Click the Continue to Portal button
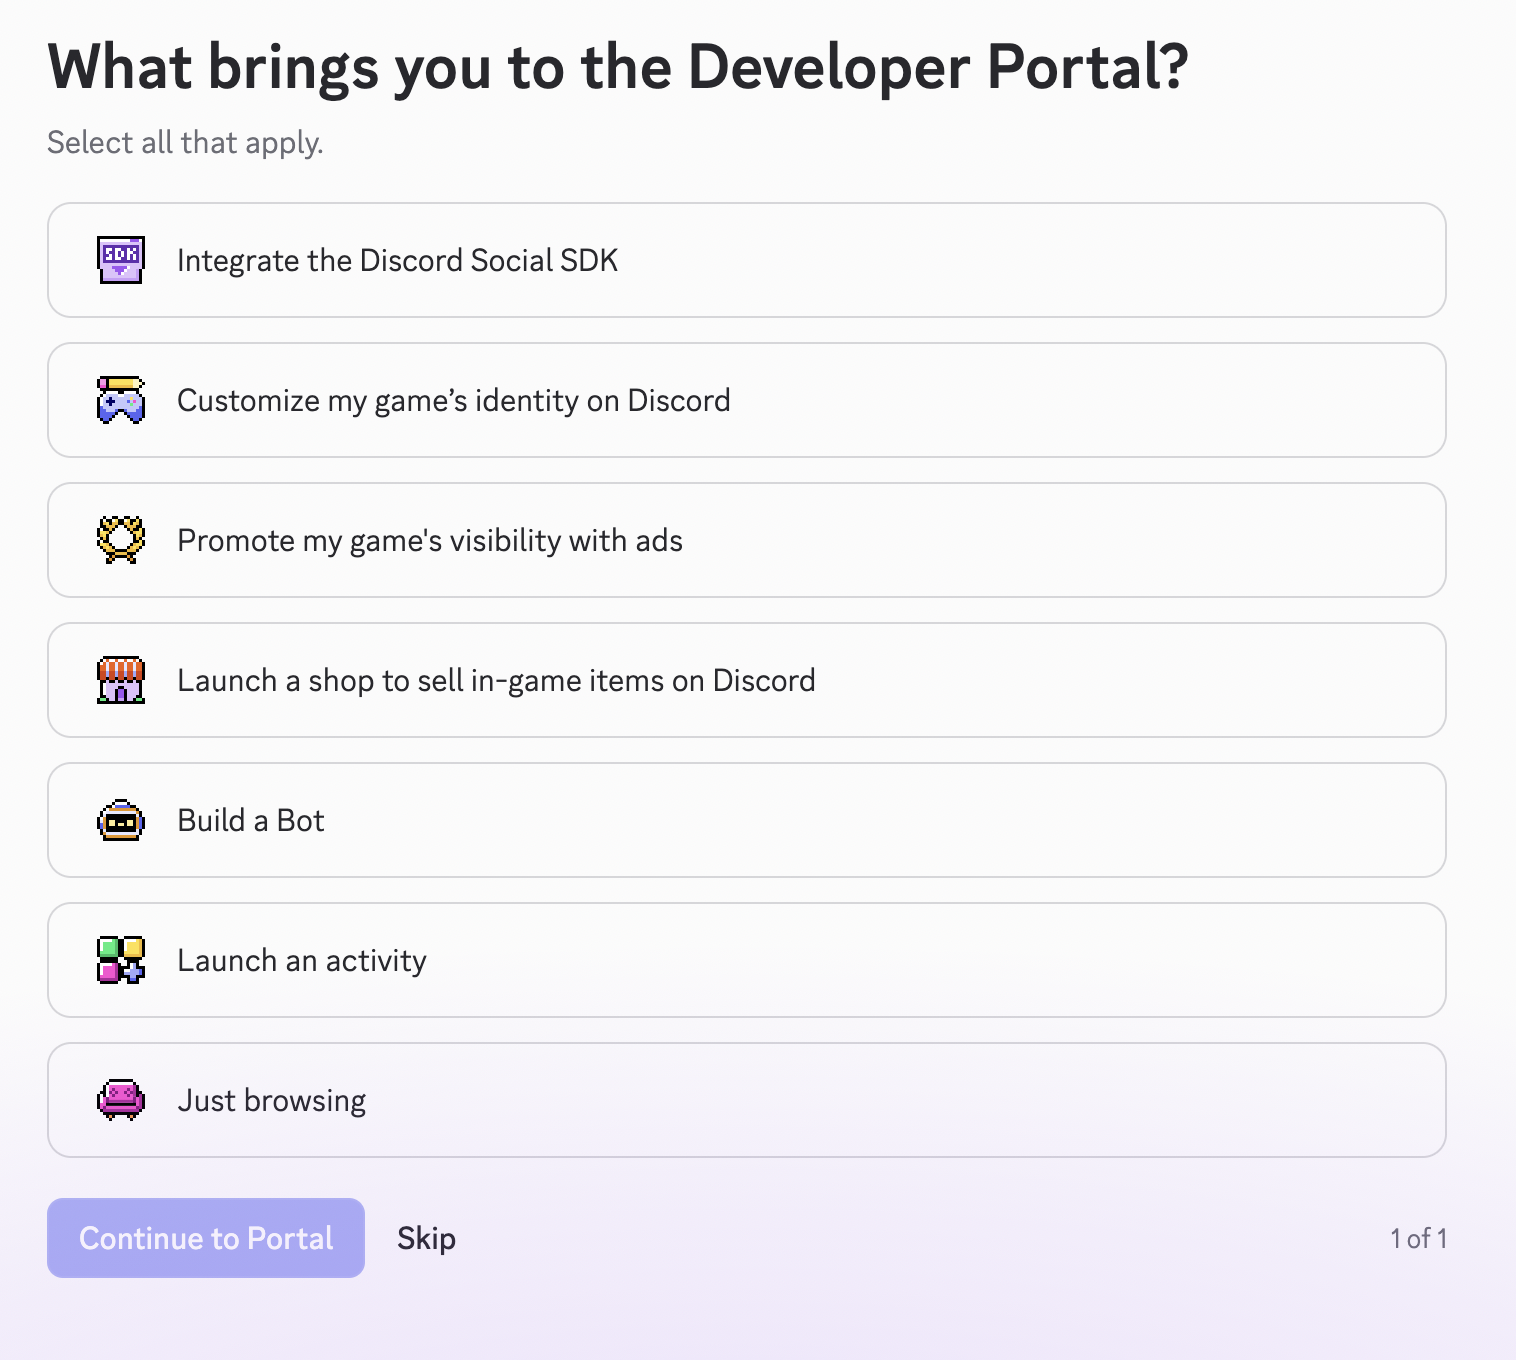 pyautogui.click(x=206, y=1238)
